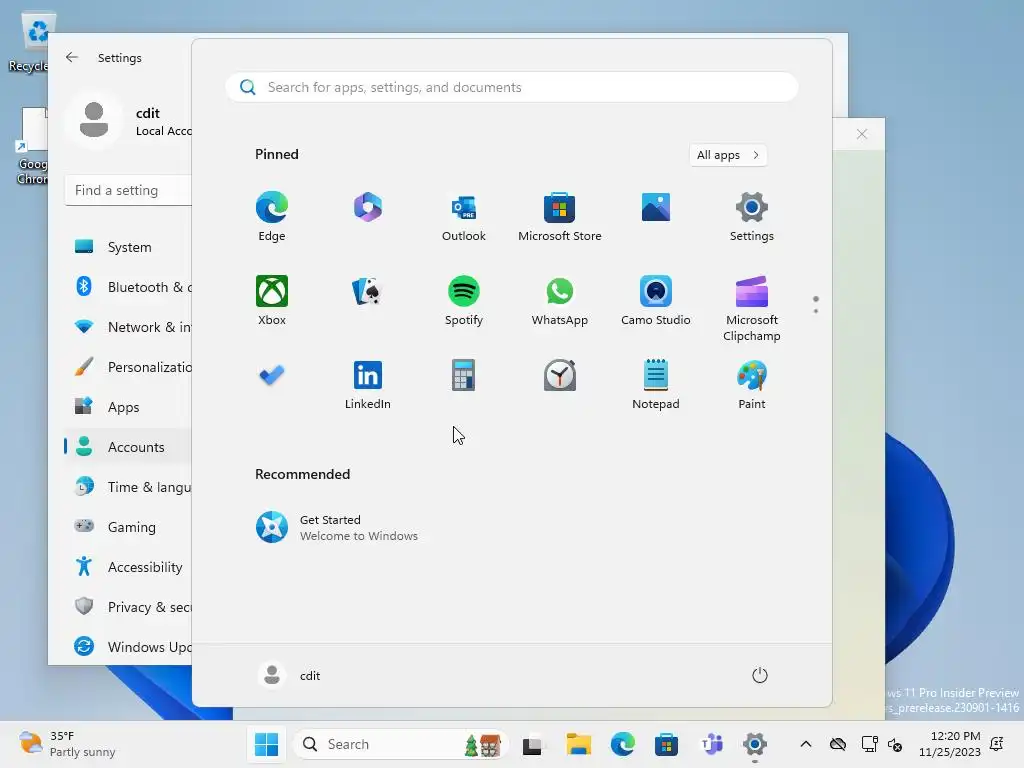Click the Start menu search box

[512, 88]
